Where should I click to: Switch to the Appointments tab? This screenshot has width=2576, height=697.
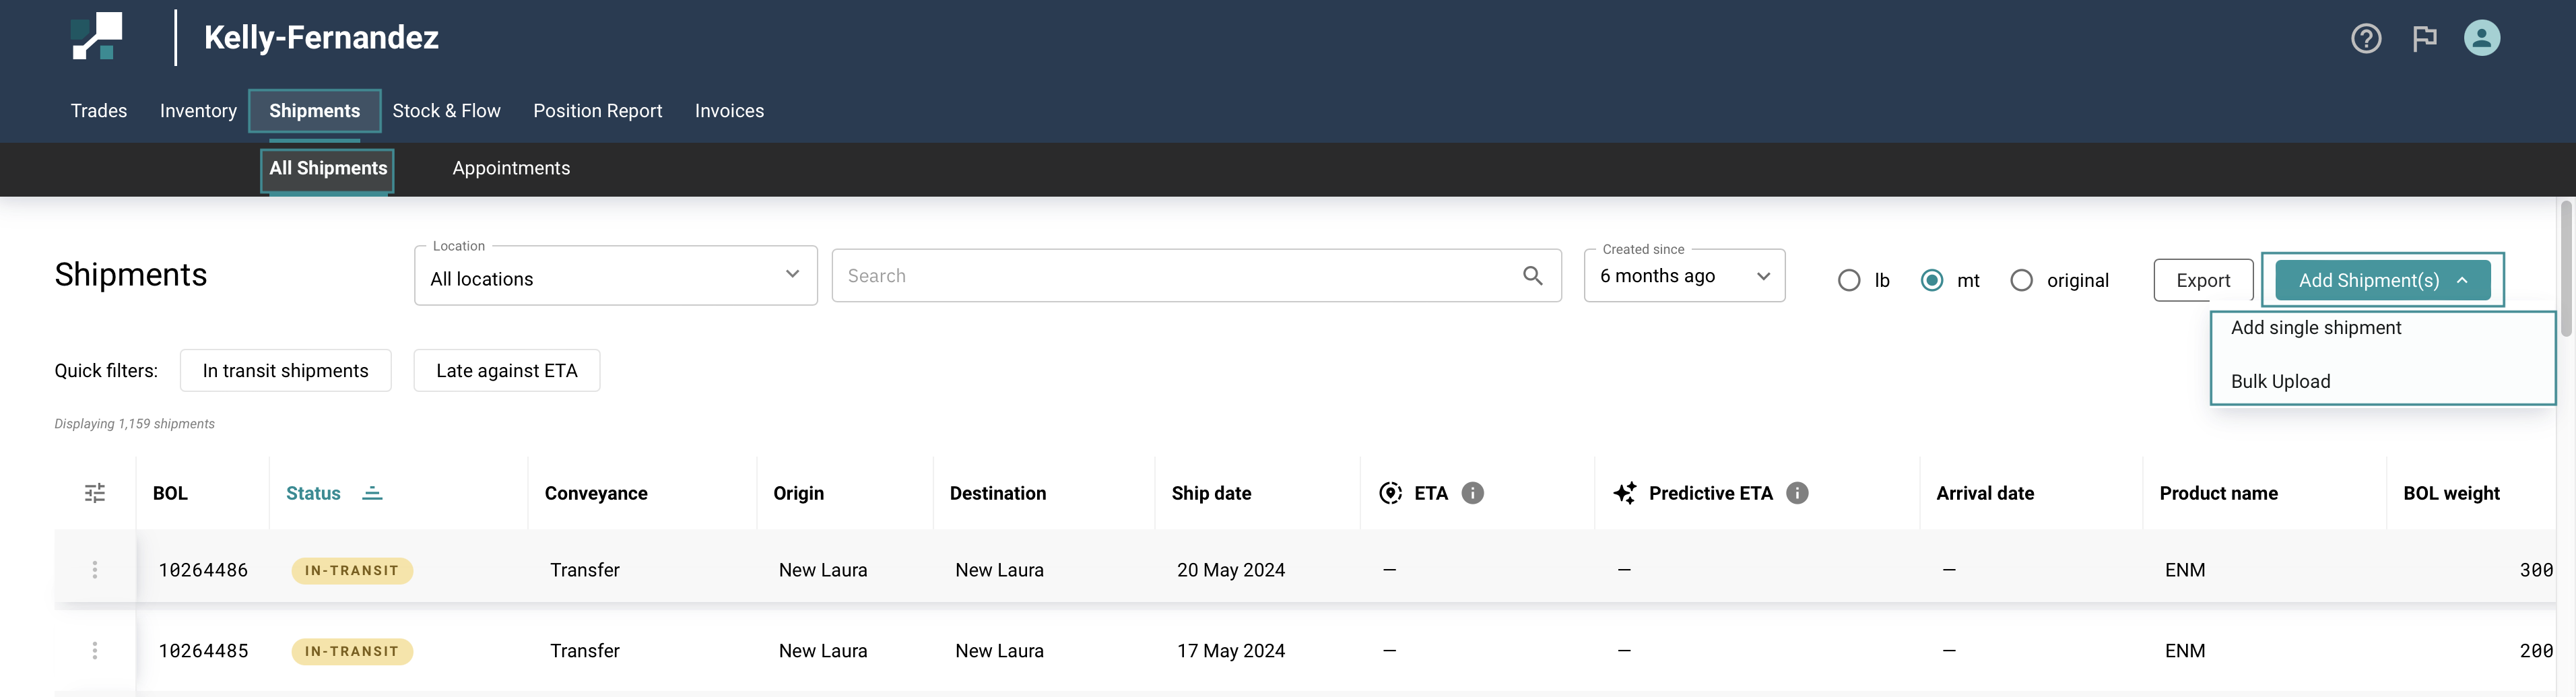[x=511, y=169]
